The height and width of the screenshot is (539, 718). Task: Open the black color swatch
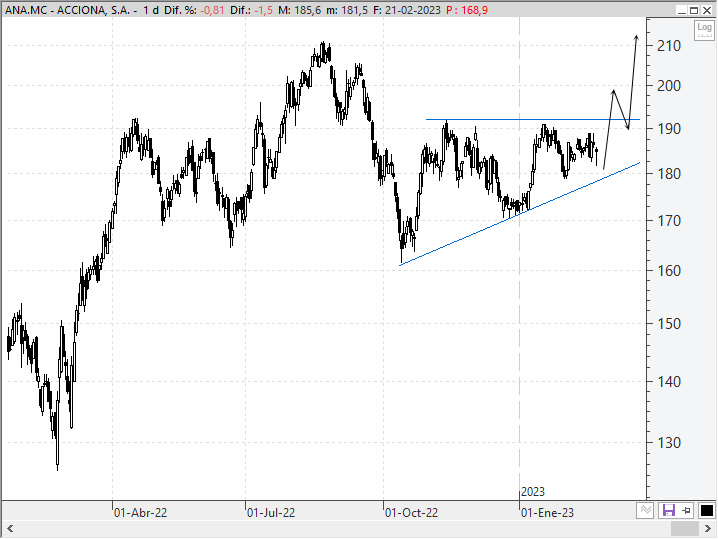click(x=707, y=510)
